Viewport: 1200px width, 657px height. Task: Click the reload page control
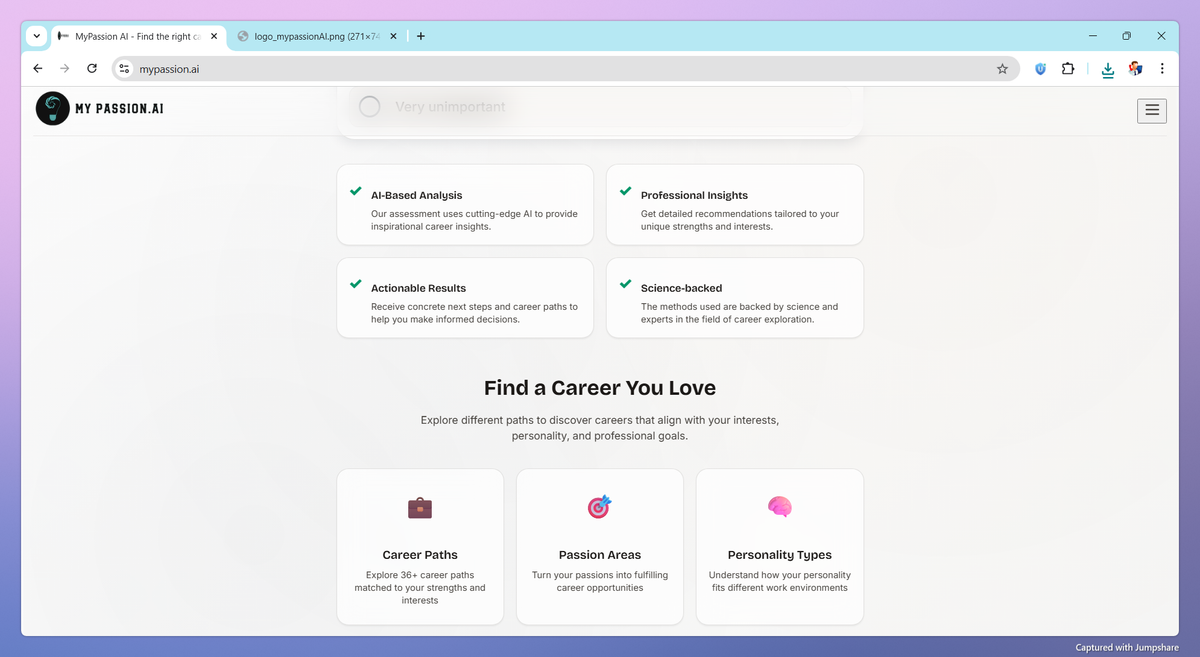click(x=91, y=69)
